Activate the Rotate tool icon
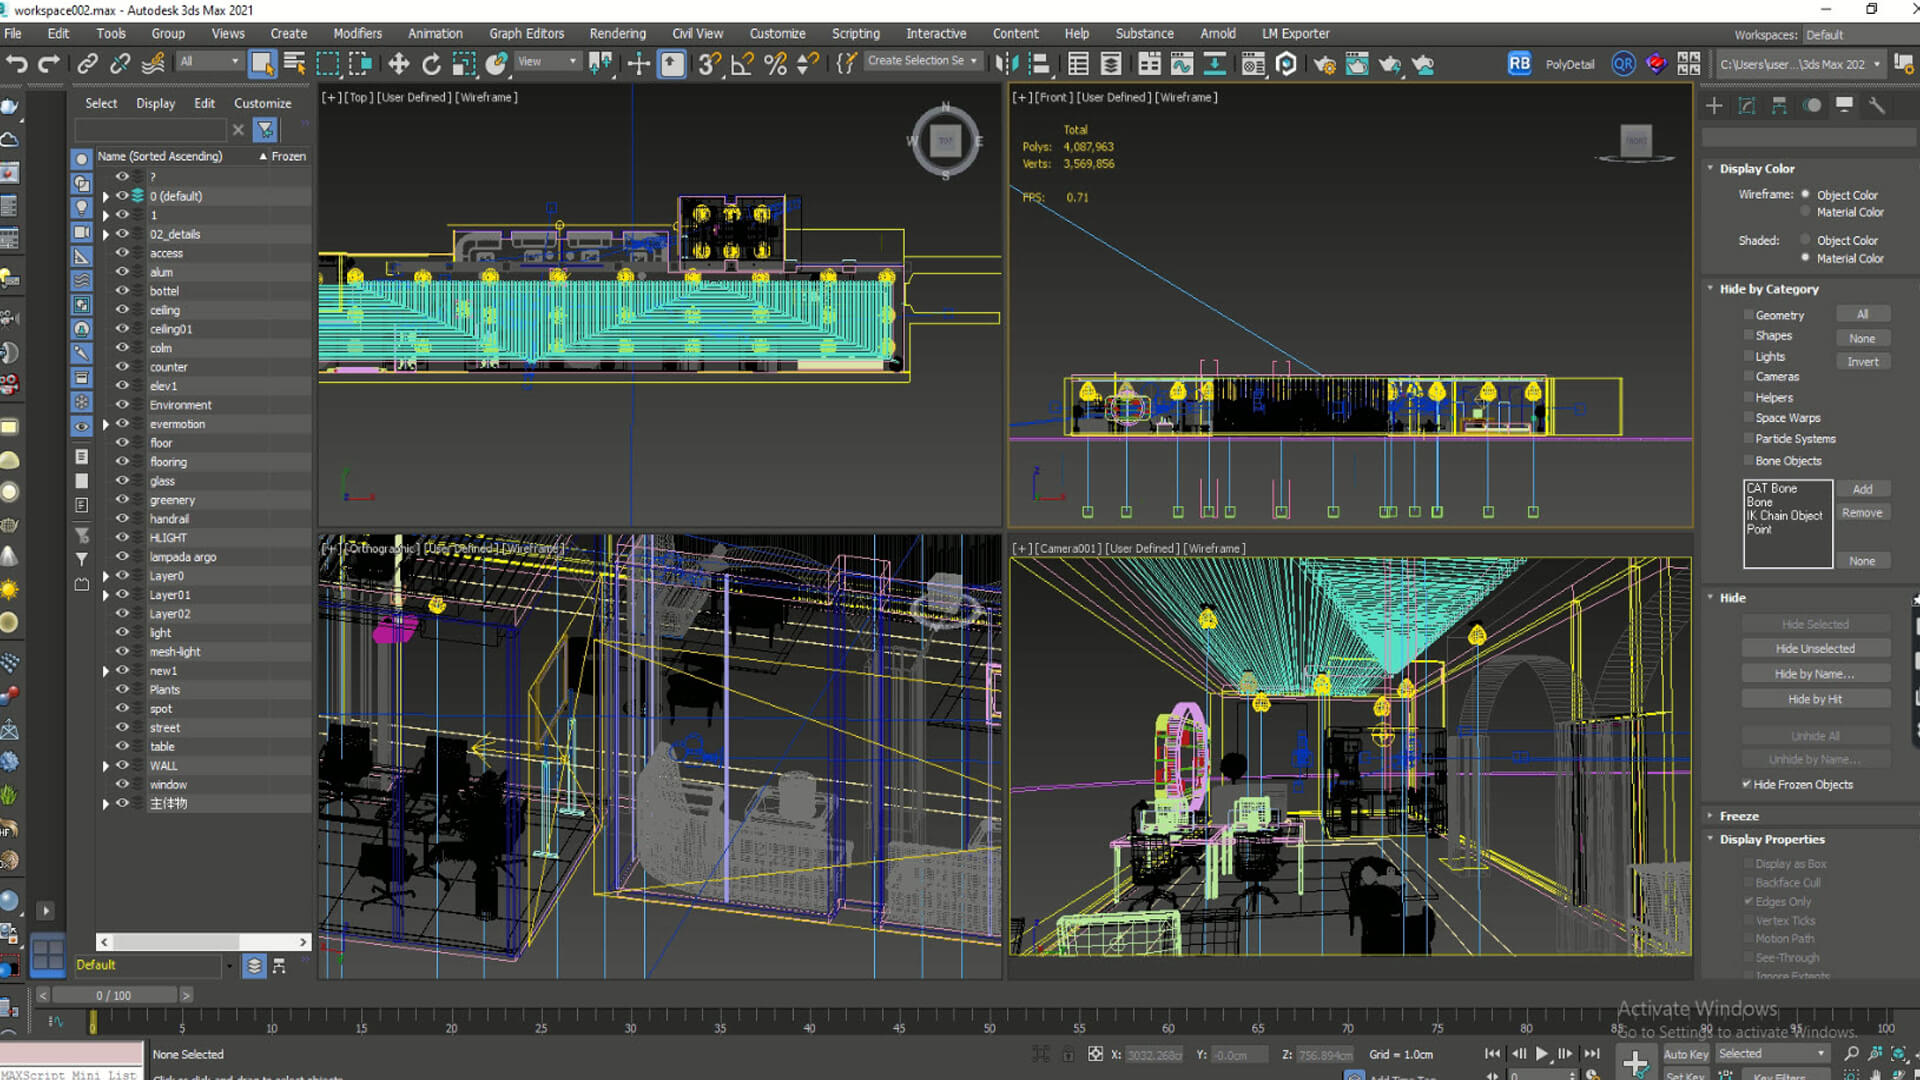Screen dimensions: 1920x1080 pos(431,64)
